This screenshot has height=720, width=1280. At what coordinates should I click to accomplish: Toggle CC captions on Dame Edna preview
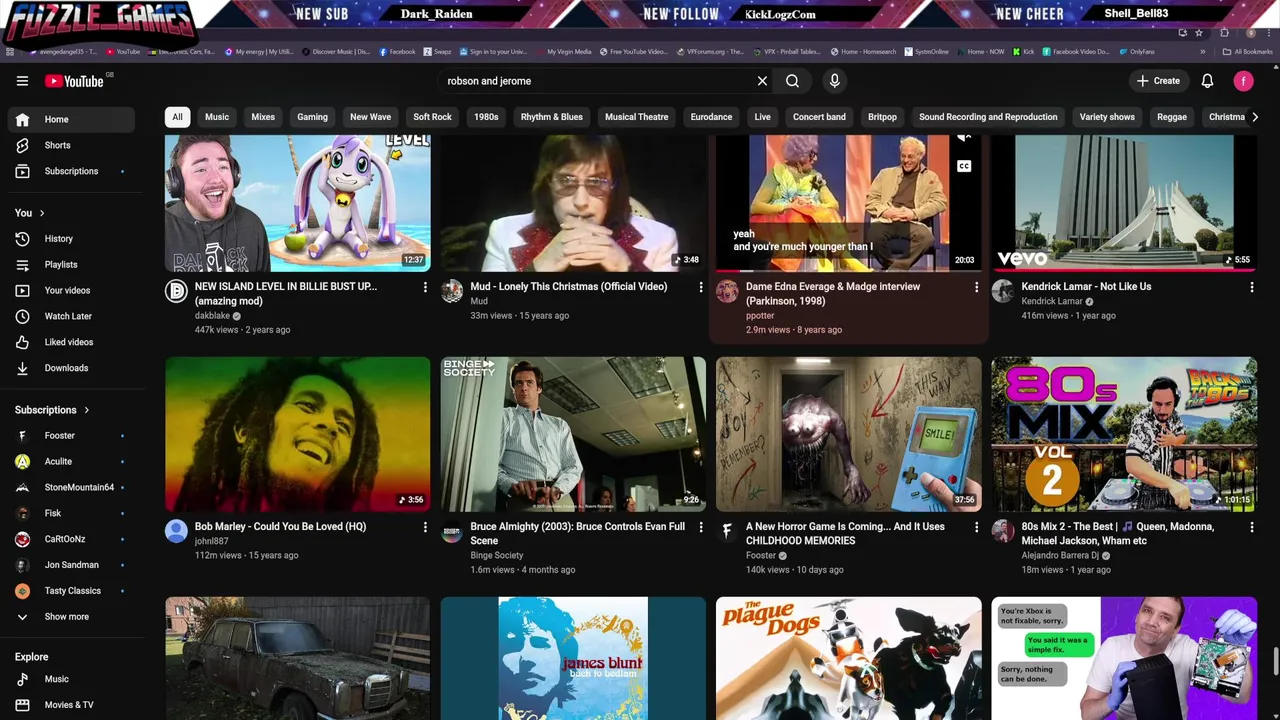pos(964,166)
